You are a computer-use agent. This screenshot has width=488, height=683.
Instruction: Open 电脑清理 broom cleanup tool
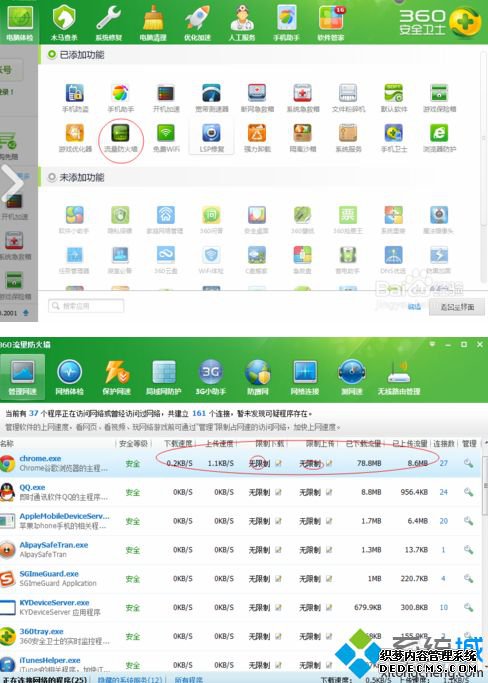(153, 23)
